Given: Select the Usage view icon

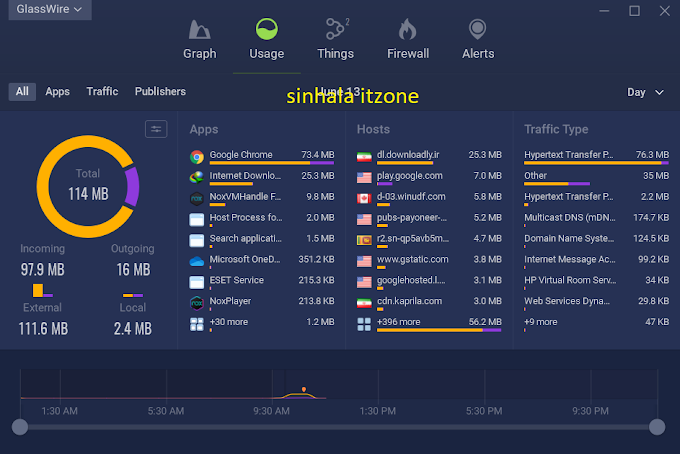Looking at the screenshot, I should click(x=267, y=29).
